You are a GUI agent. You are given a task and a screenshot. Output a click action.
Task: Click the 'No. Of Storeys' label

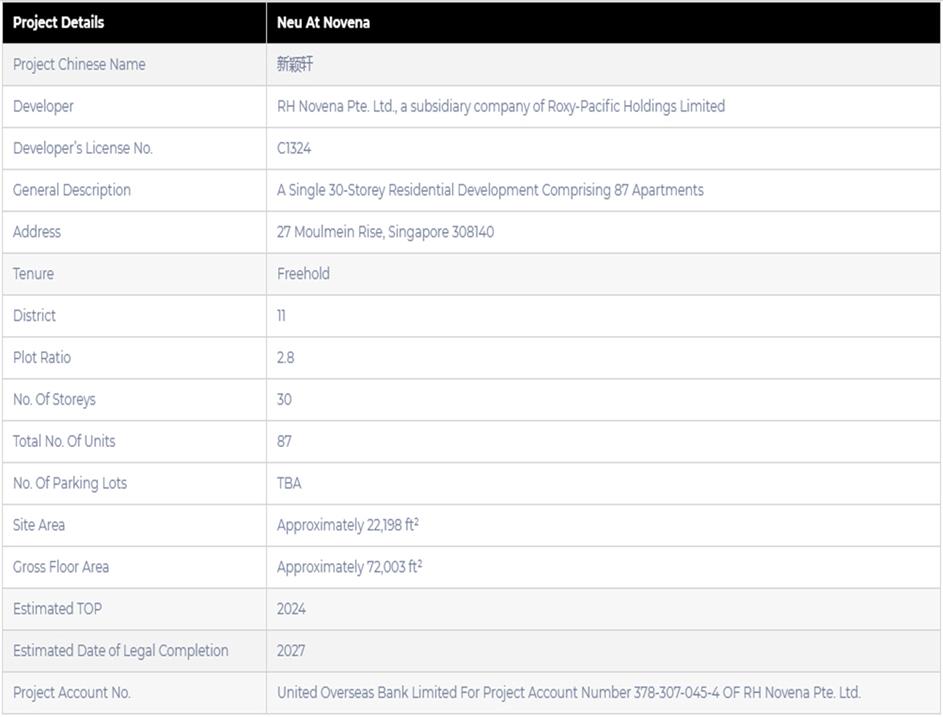(x=54, y=400)
